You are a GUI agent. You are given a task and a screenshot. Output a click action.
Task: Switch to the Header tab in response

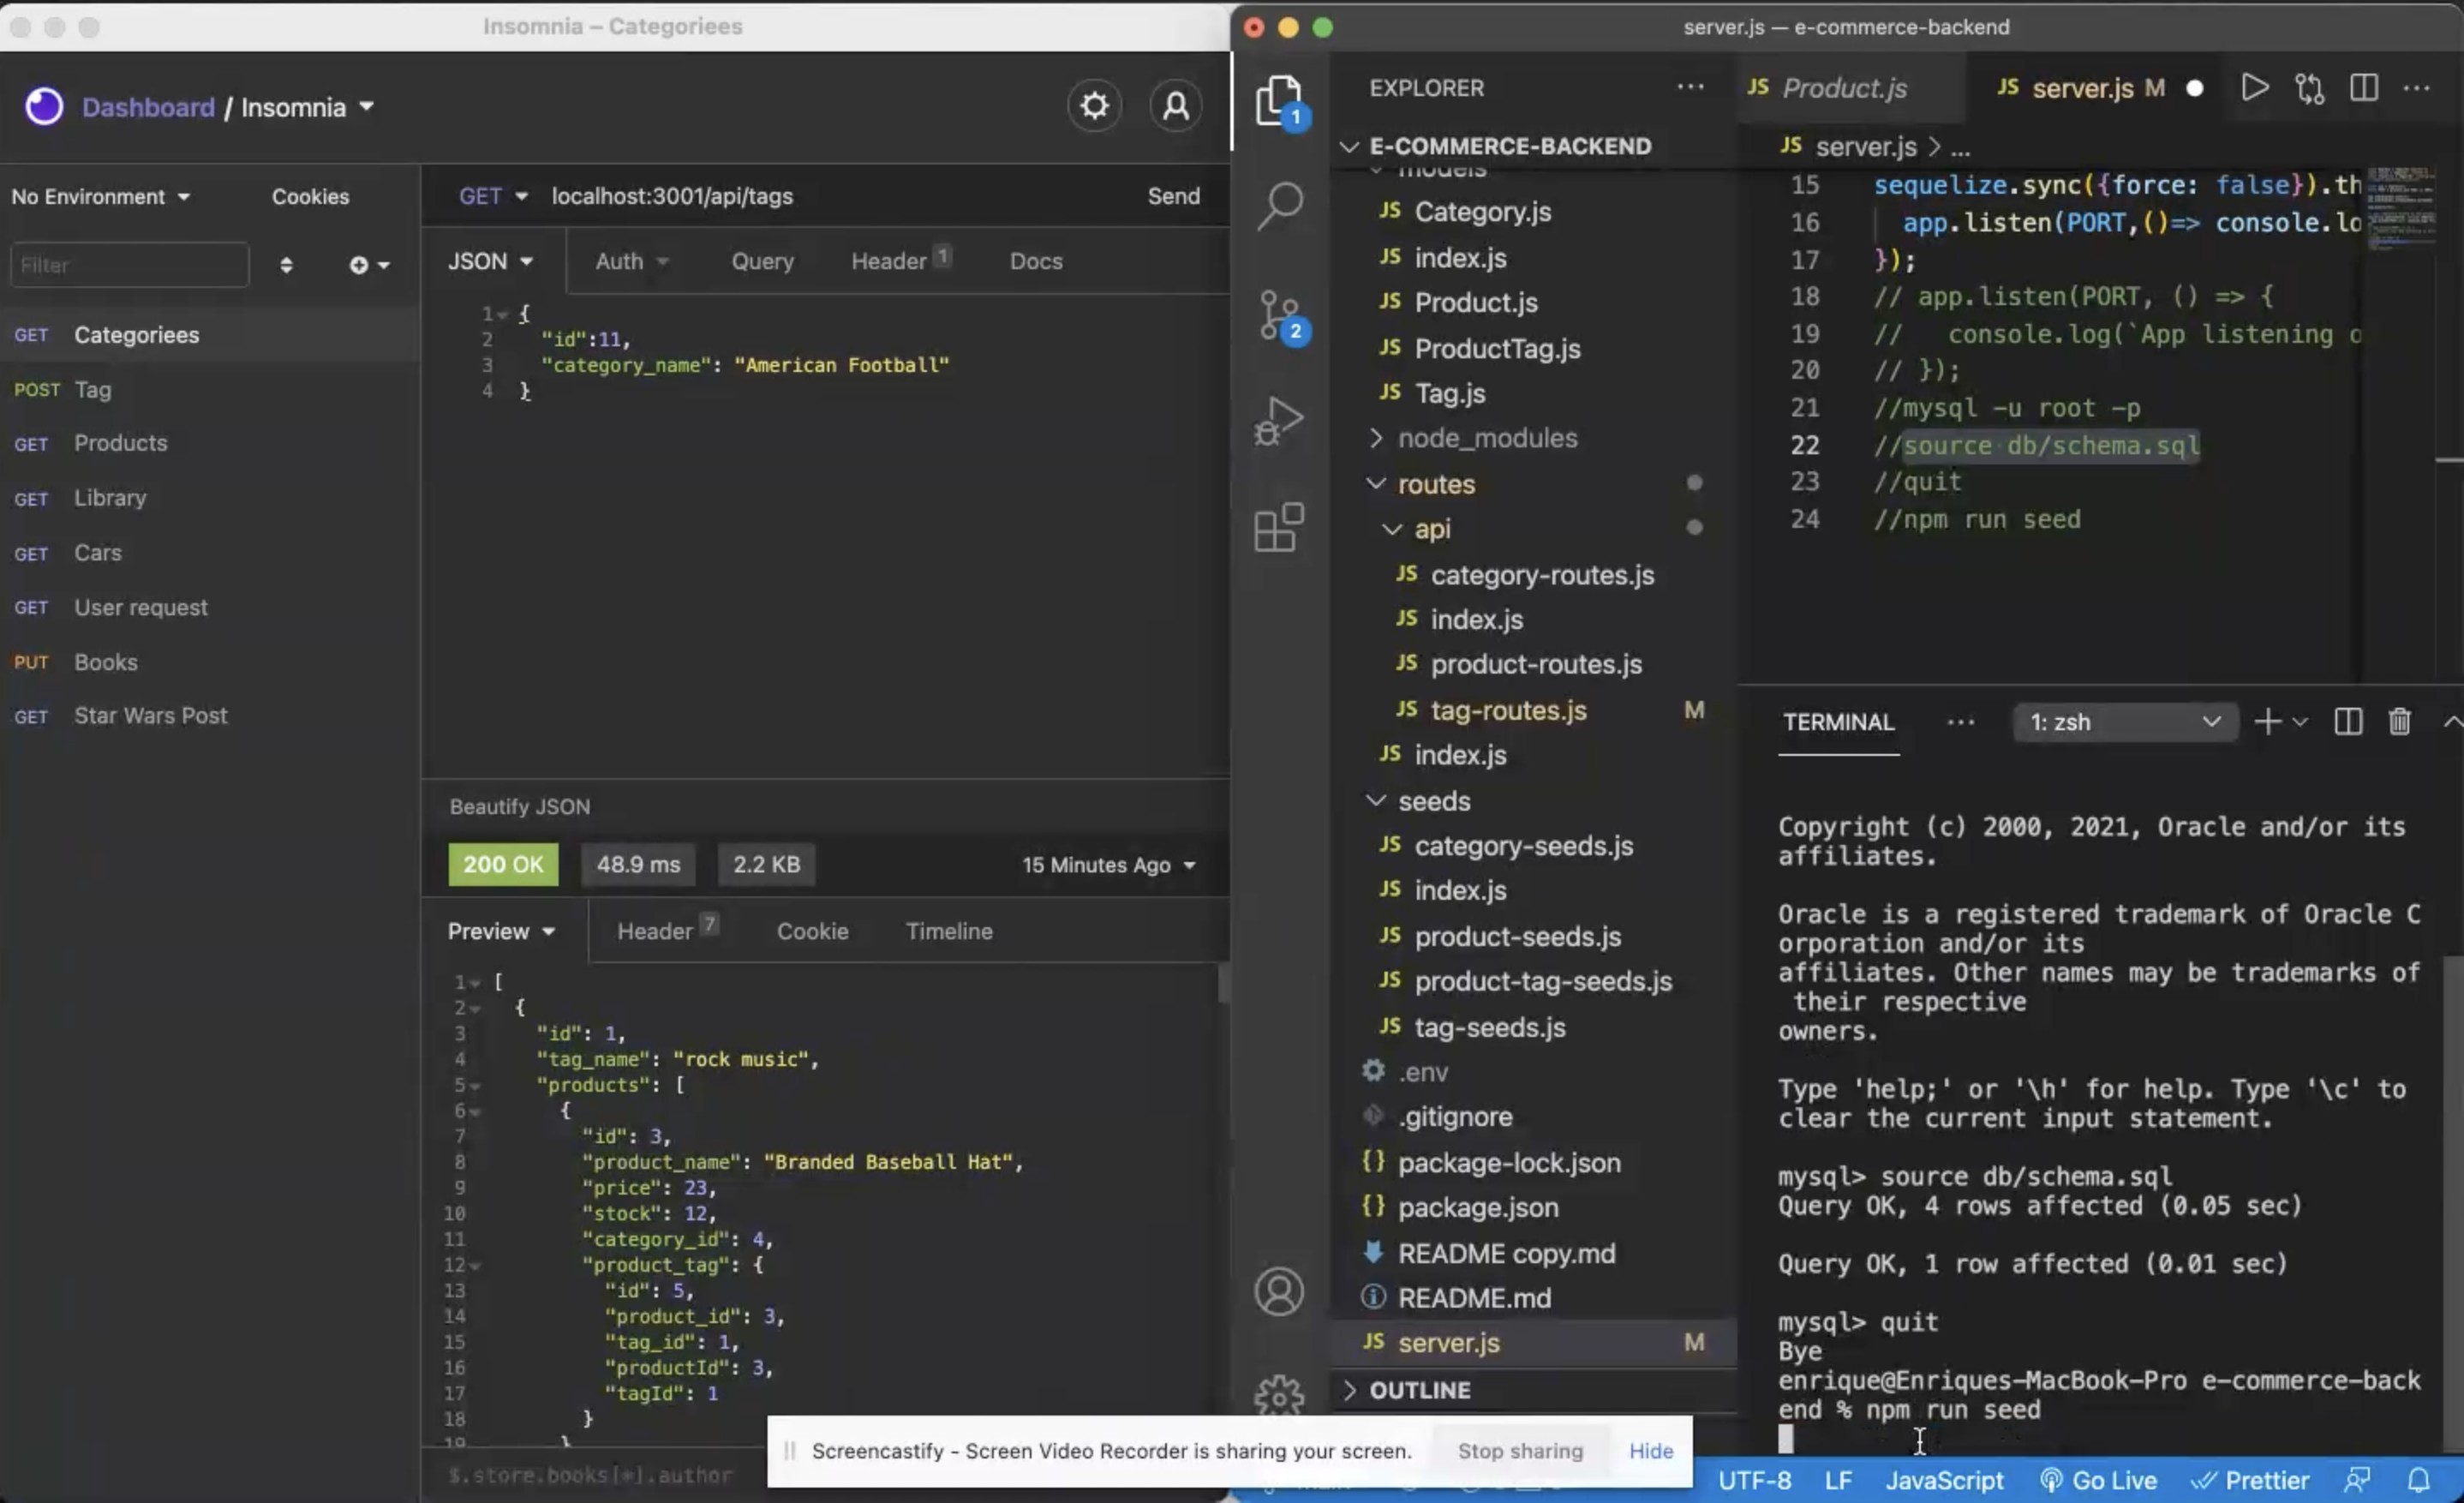coord(667,929)
